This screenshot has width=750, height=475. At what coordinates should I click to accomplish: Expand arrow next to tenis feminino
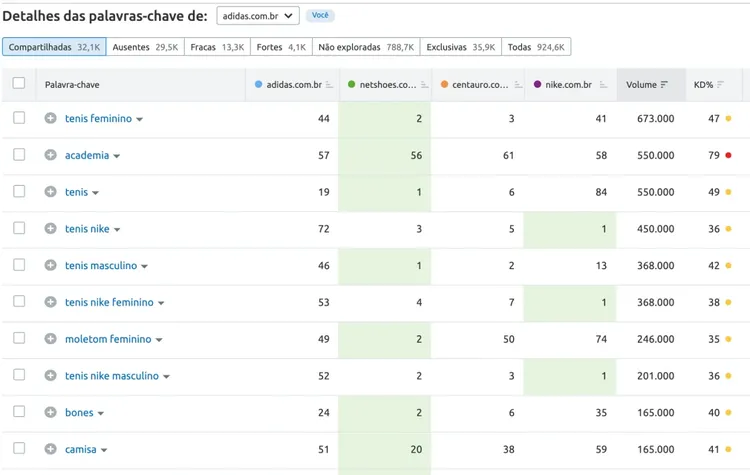[x=139, y=119]
